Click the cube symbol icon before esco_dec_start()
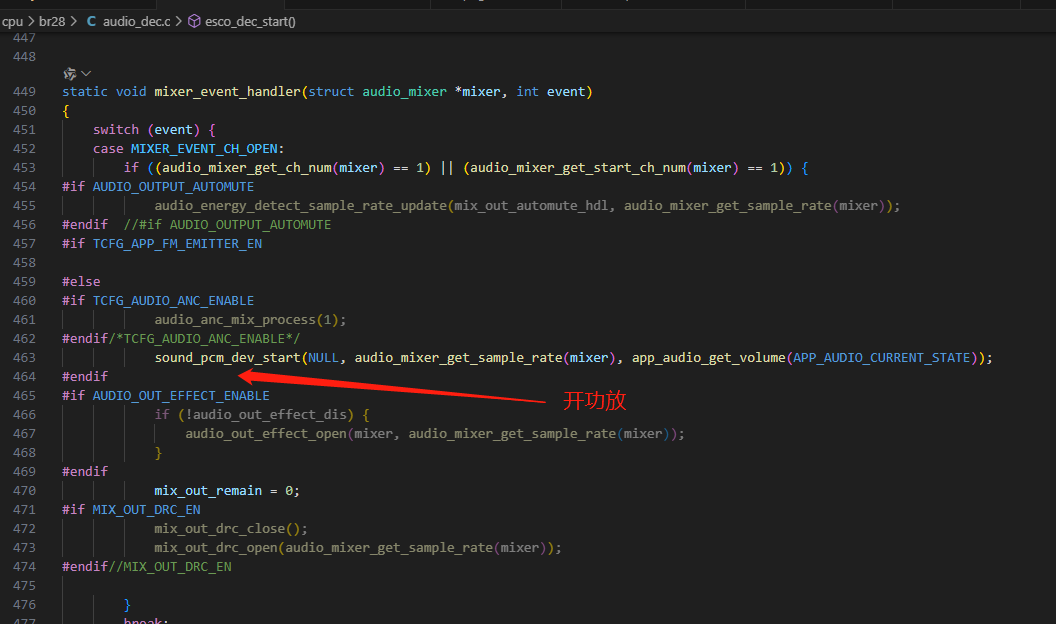This screenshot has height=624, width=1056. tap(194, 22)
